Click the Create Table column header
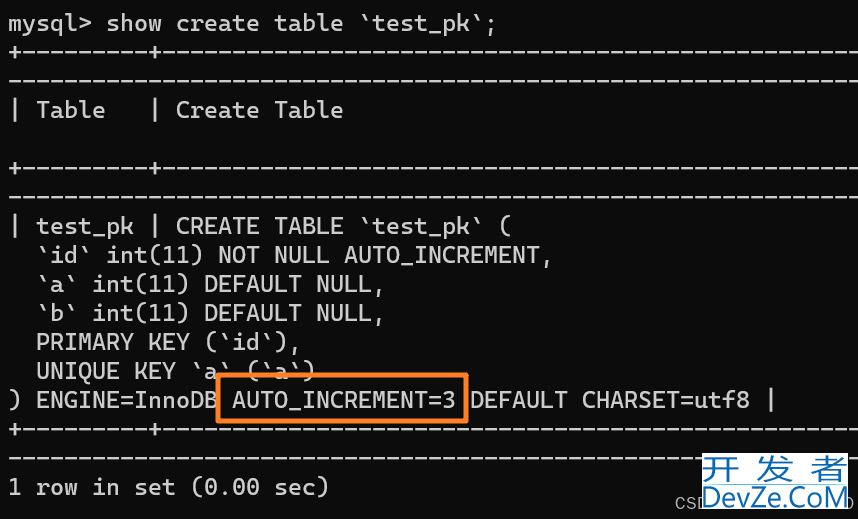858x519 pixels. 259,110
